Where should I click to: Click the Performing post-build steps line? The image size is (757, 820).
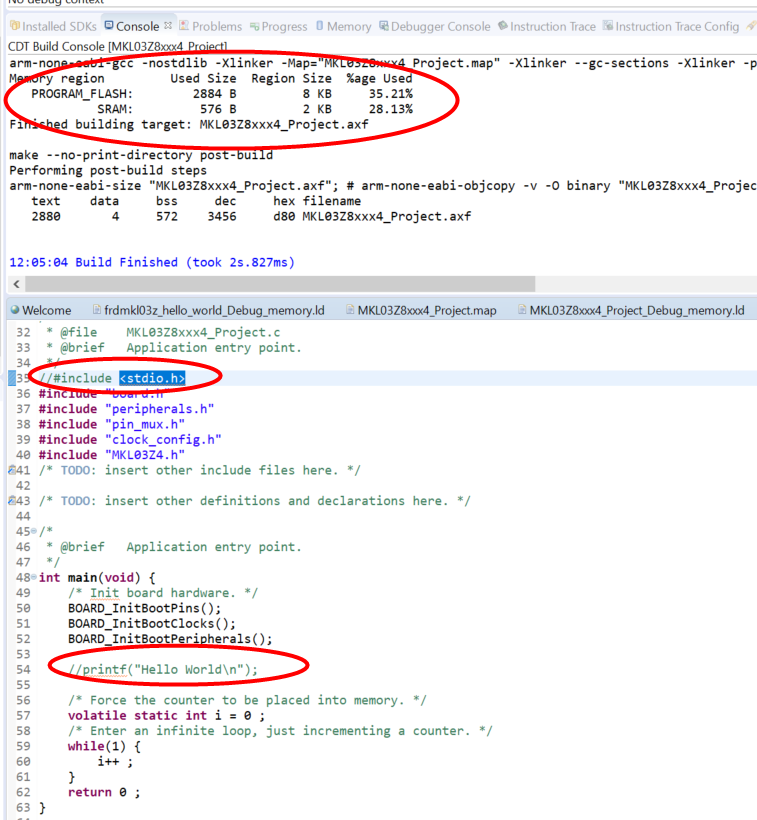[x=108, y=170]
